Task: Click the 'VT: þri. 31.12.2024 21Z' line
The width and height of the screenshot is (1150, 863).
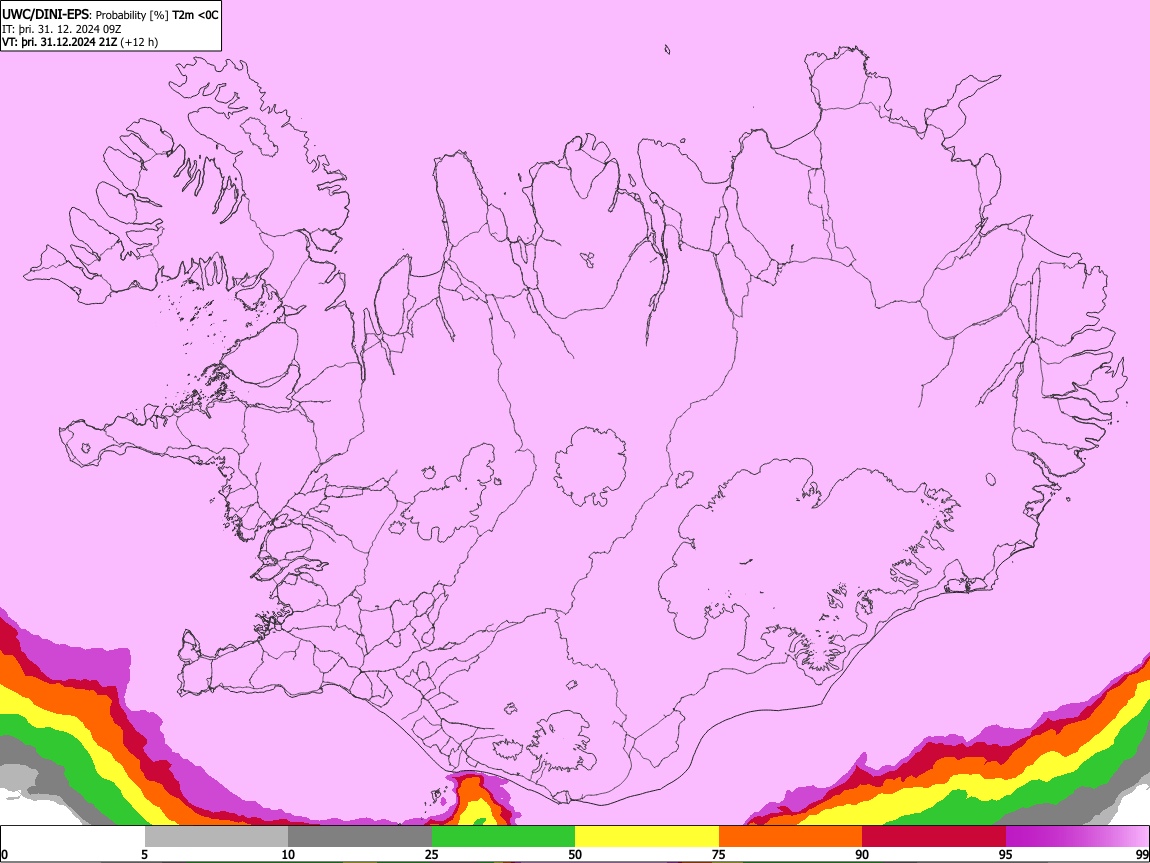Action: (x=59, y=42)
